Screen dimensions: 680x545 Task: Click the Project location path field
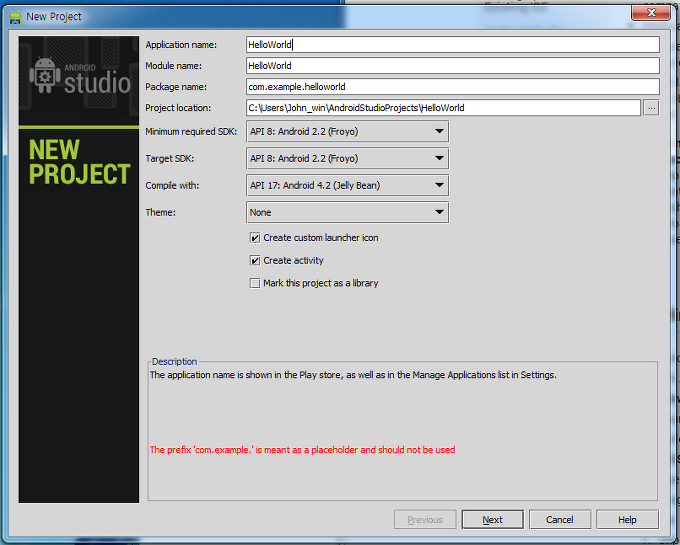tap(443, 108)
